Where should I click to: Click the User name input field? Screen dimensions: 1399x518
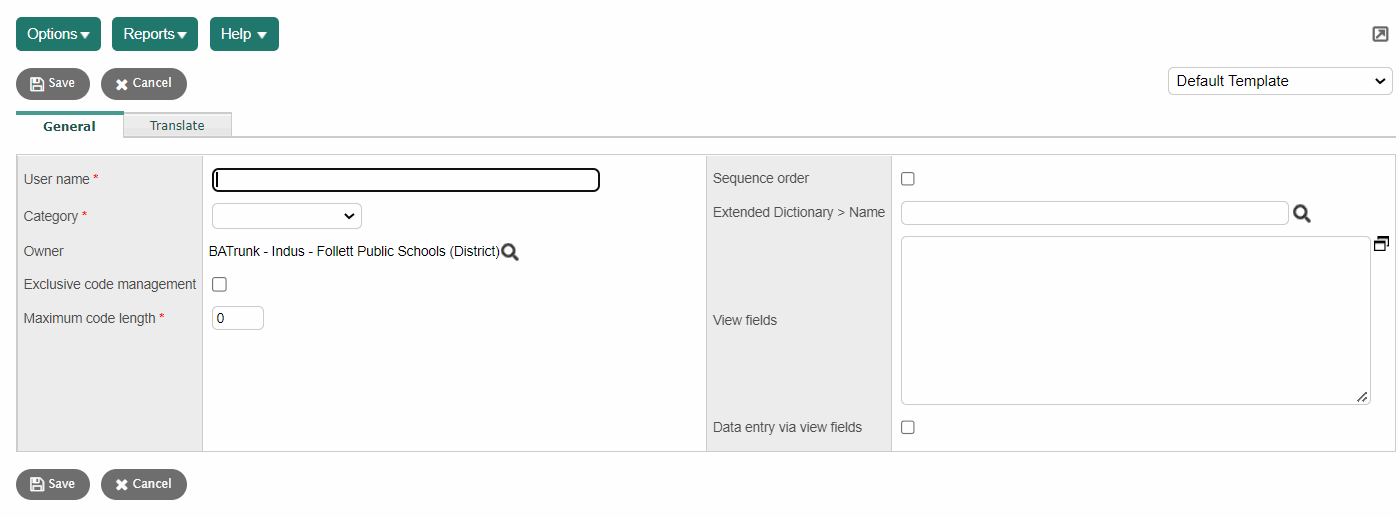(x=406, y=180)
